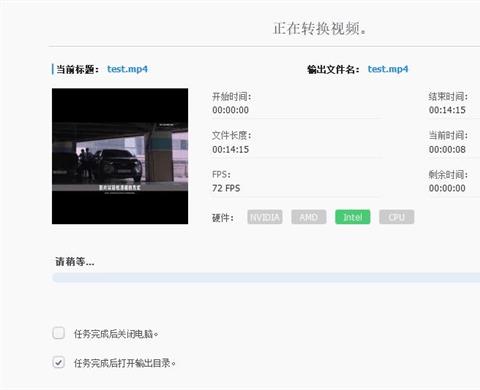480x390 pixels.
Task: Uncheck 任务完成后打开输出目录 checkbox
Action: click(59, 362)
